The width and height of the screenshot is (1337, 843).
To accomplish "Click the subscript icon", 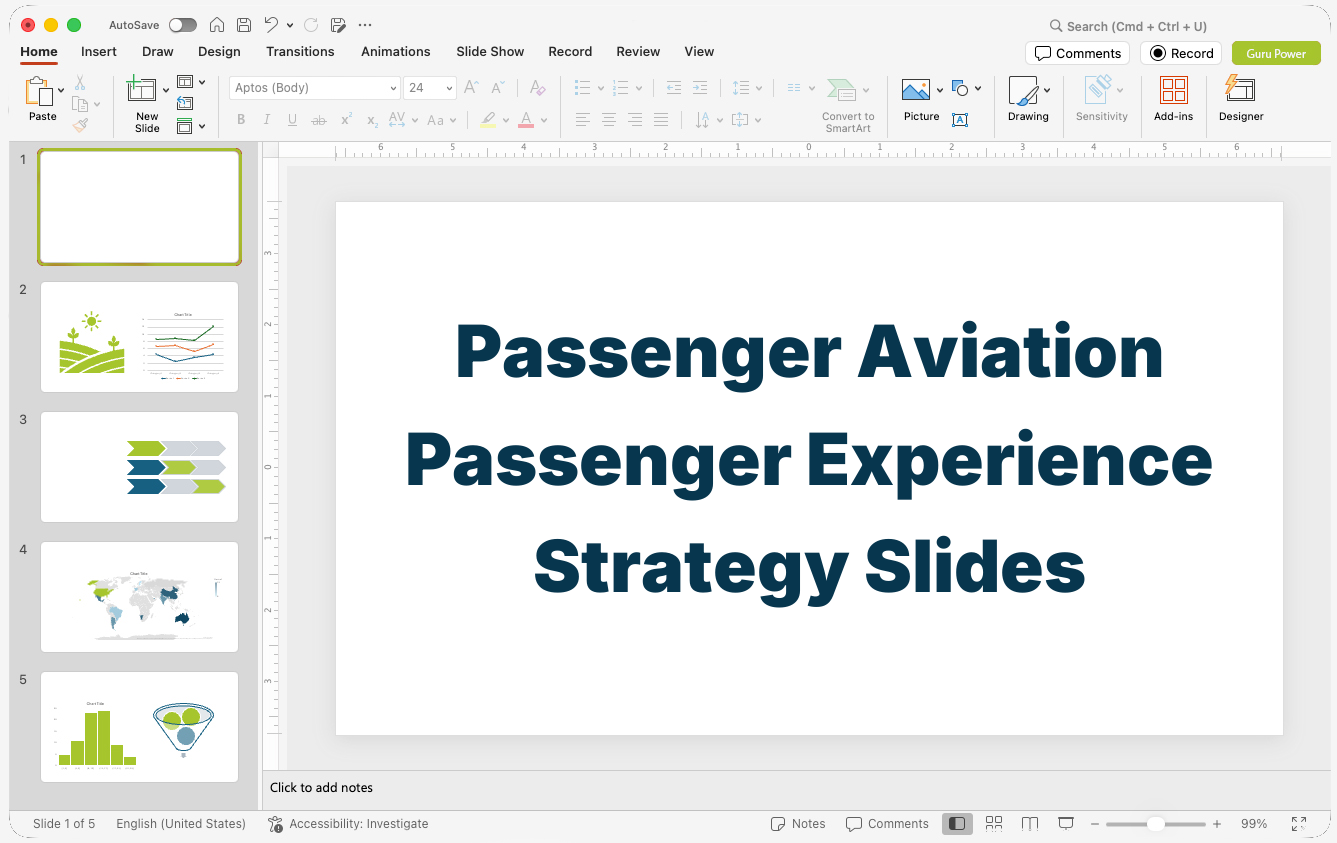I will (x=372, y=121).
